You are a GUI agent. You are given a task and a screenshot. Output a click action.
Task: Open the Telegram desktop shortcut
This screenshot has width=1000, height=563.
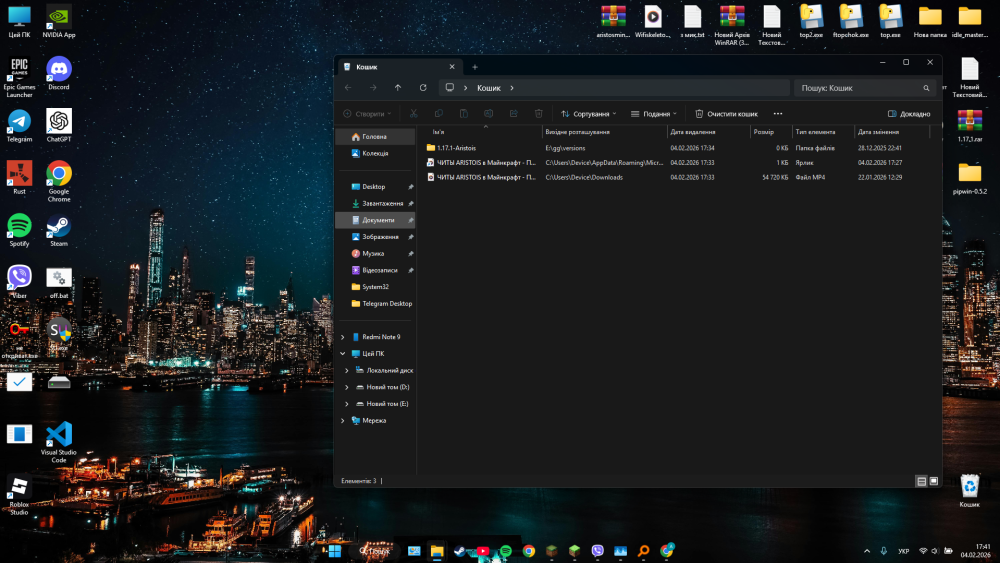click(x=19, y=126)
